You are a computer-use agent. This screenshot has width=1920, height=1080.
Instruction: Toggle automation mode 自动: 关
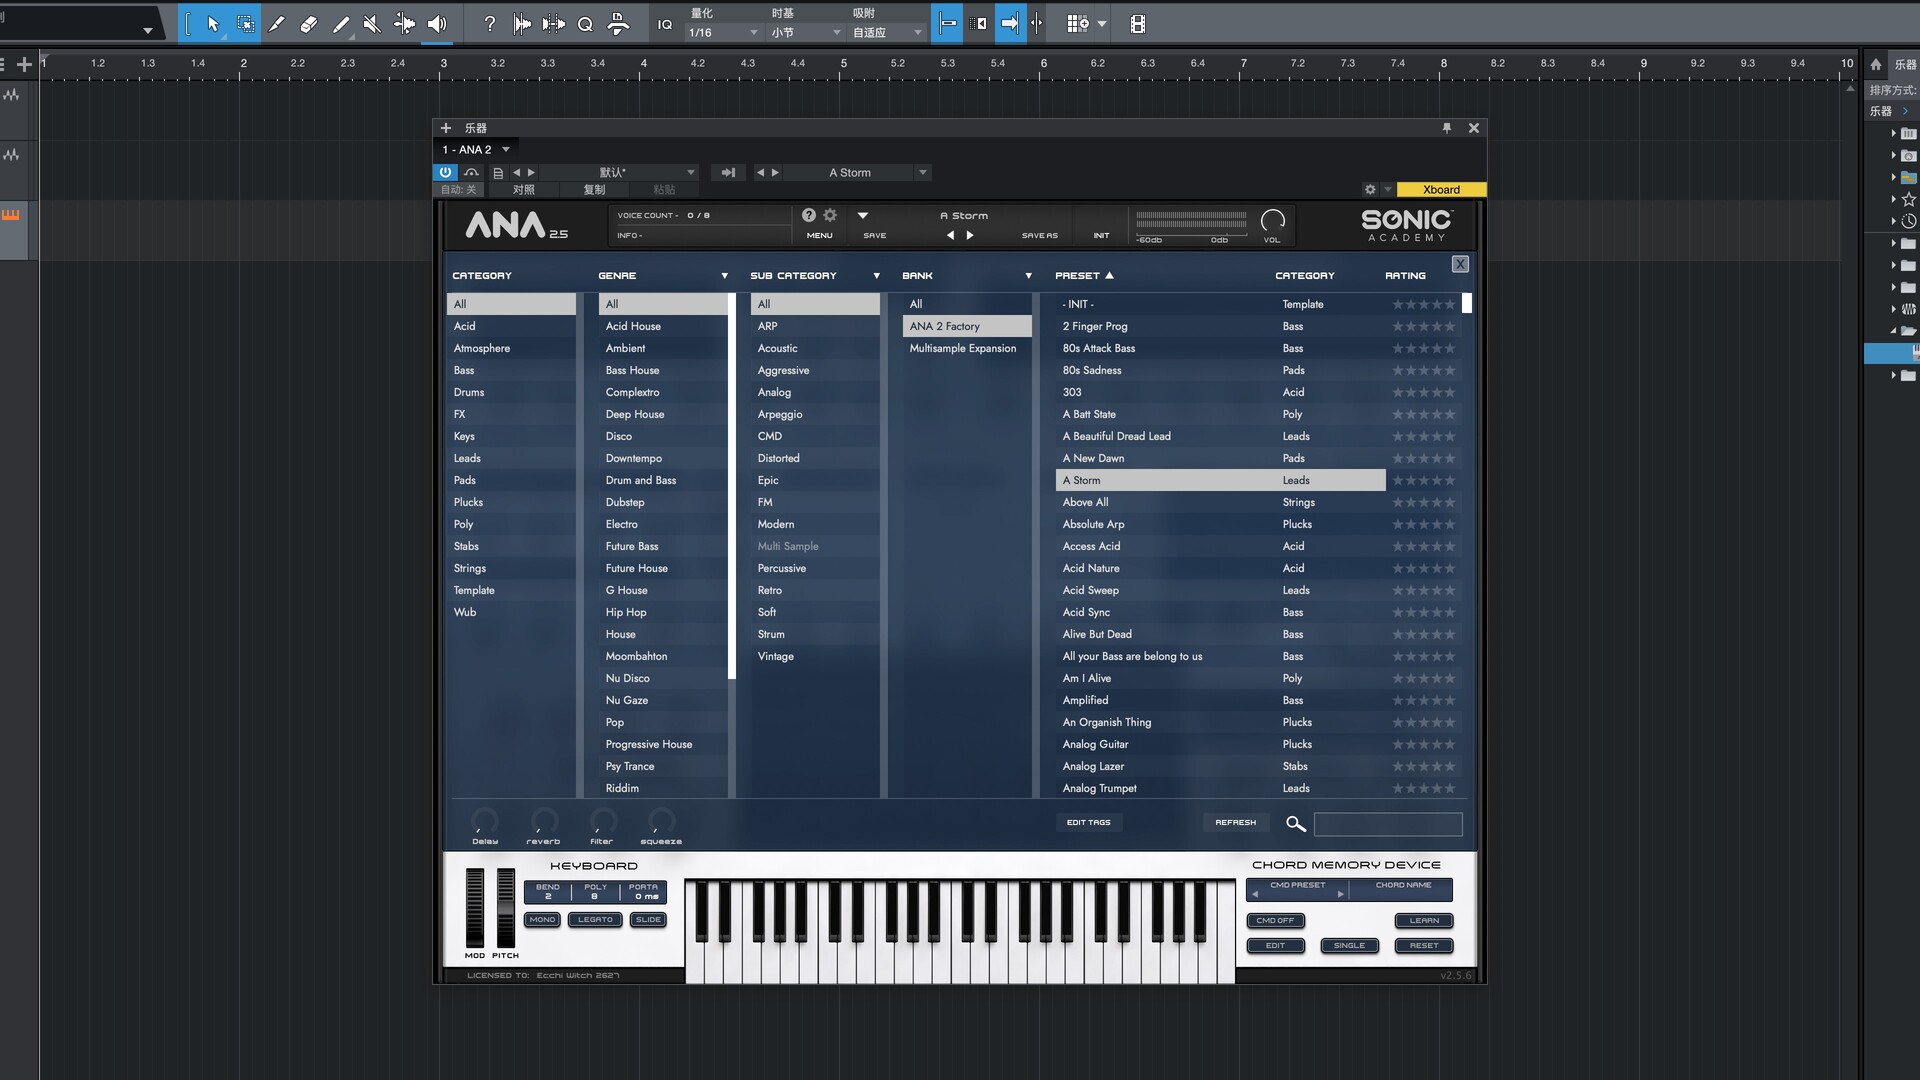(x=459, y=189)
